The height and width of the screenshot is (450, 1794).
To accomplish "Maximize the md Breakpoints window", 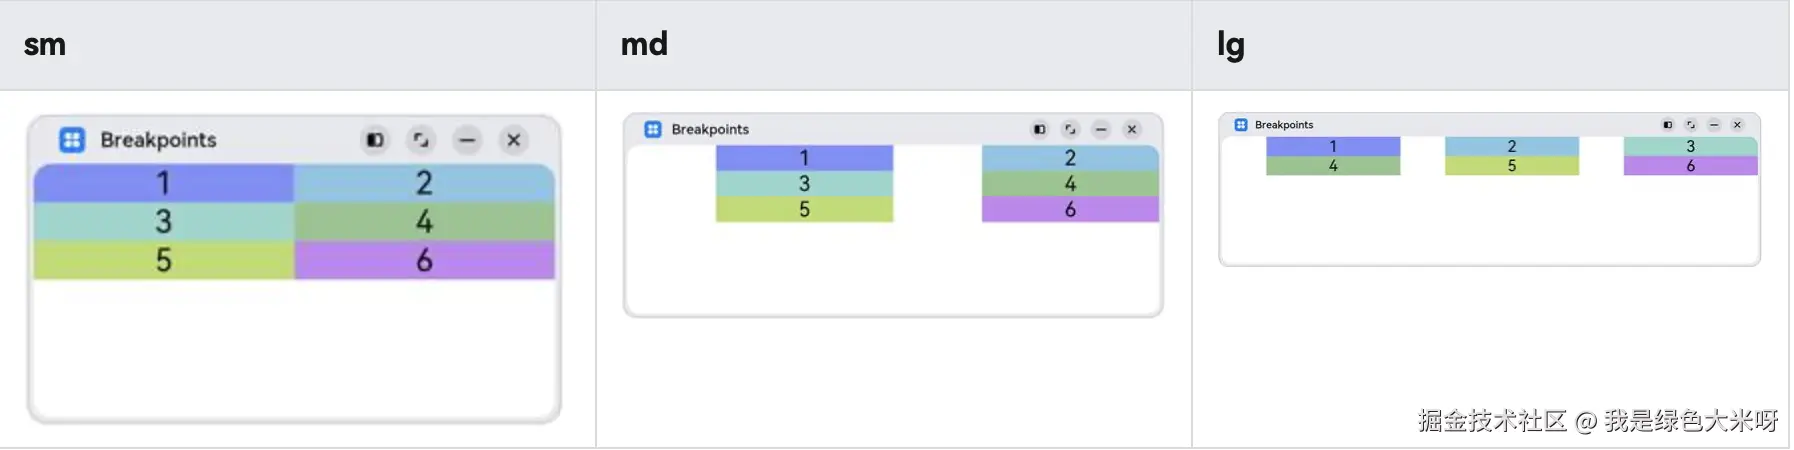I will point(1070,129).
